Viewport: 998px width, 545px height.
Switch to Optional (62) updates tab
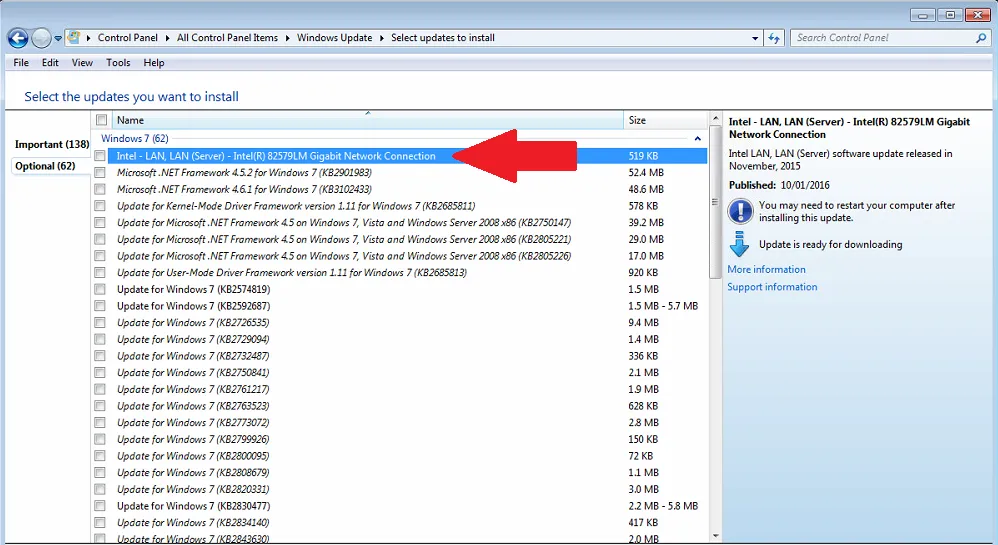point(45,166)
